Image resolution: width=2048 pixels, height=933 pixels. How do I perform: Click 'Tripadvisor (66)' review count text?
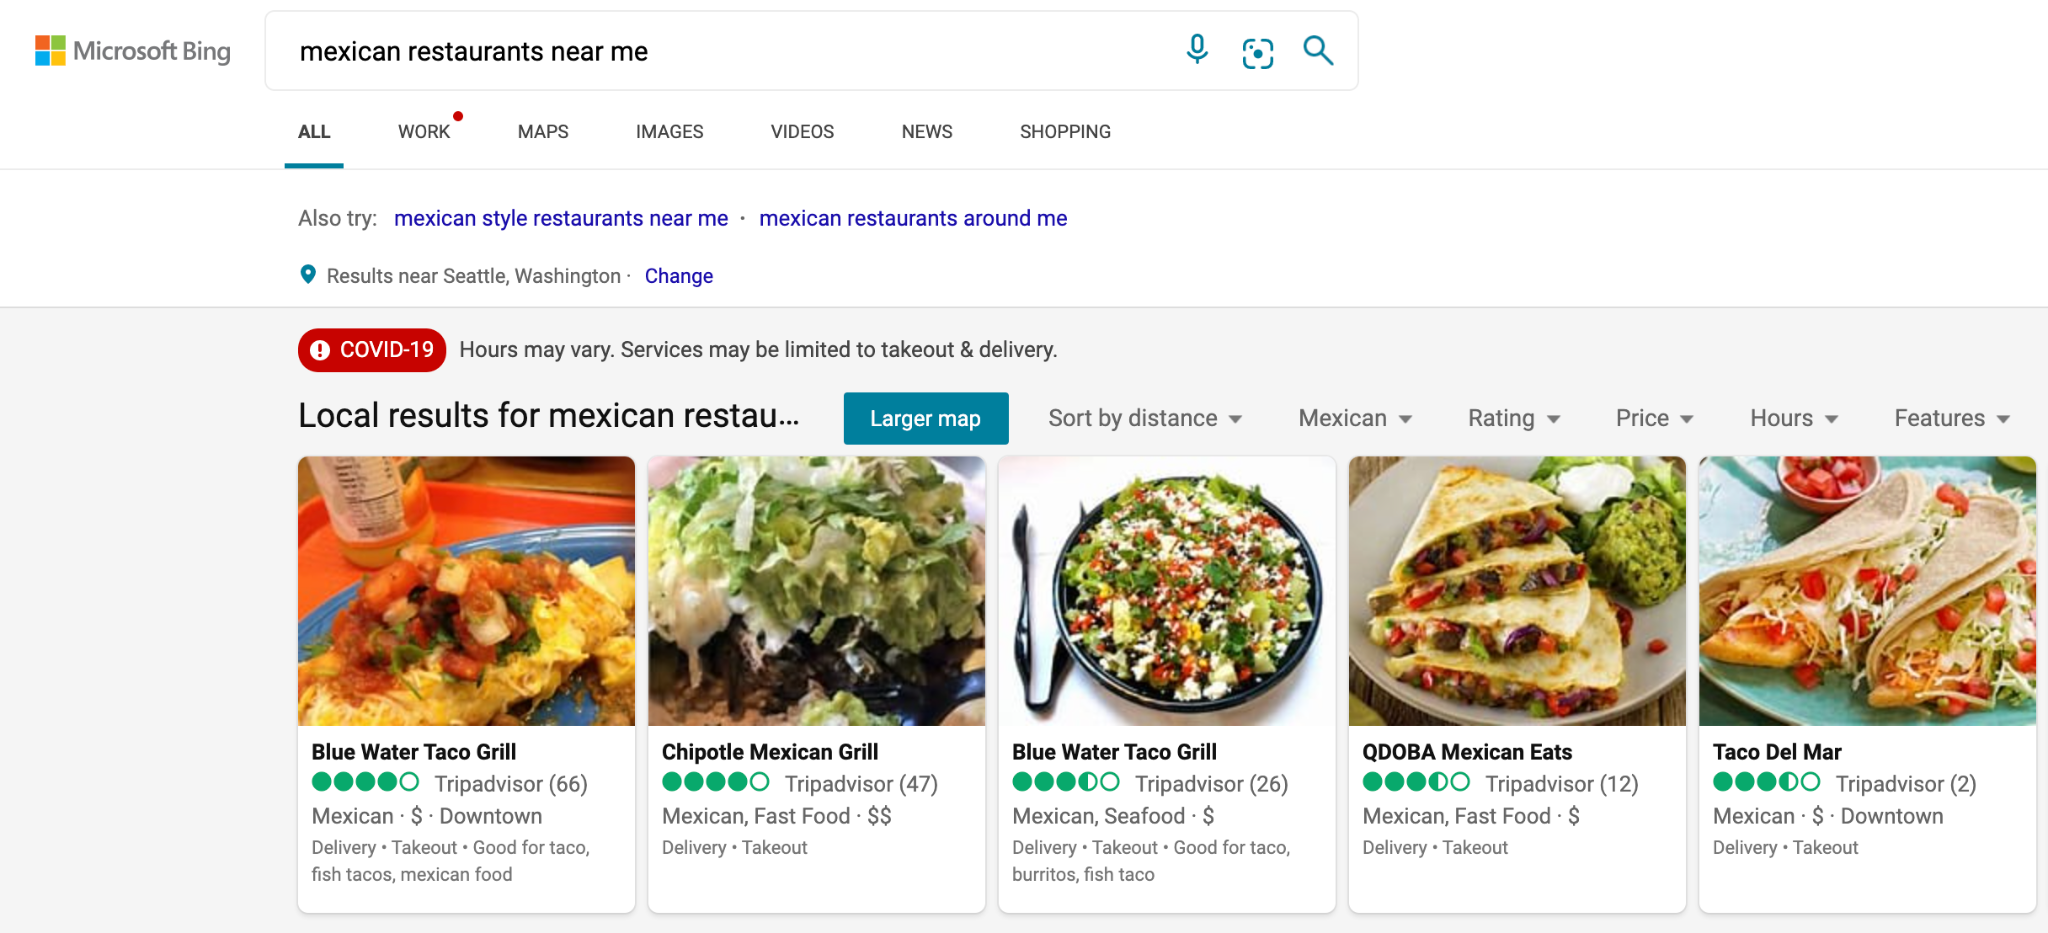pyautogui.click(x=511, y=784)
